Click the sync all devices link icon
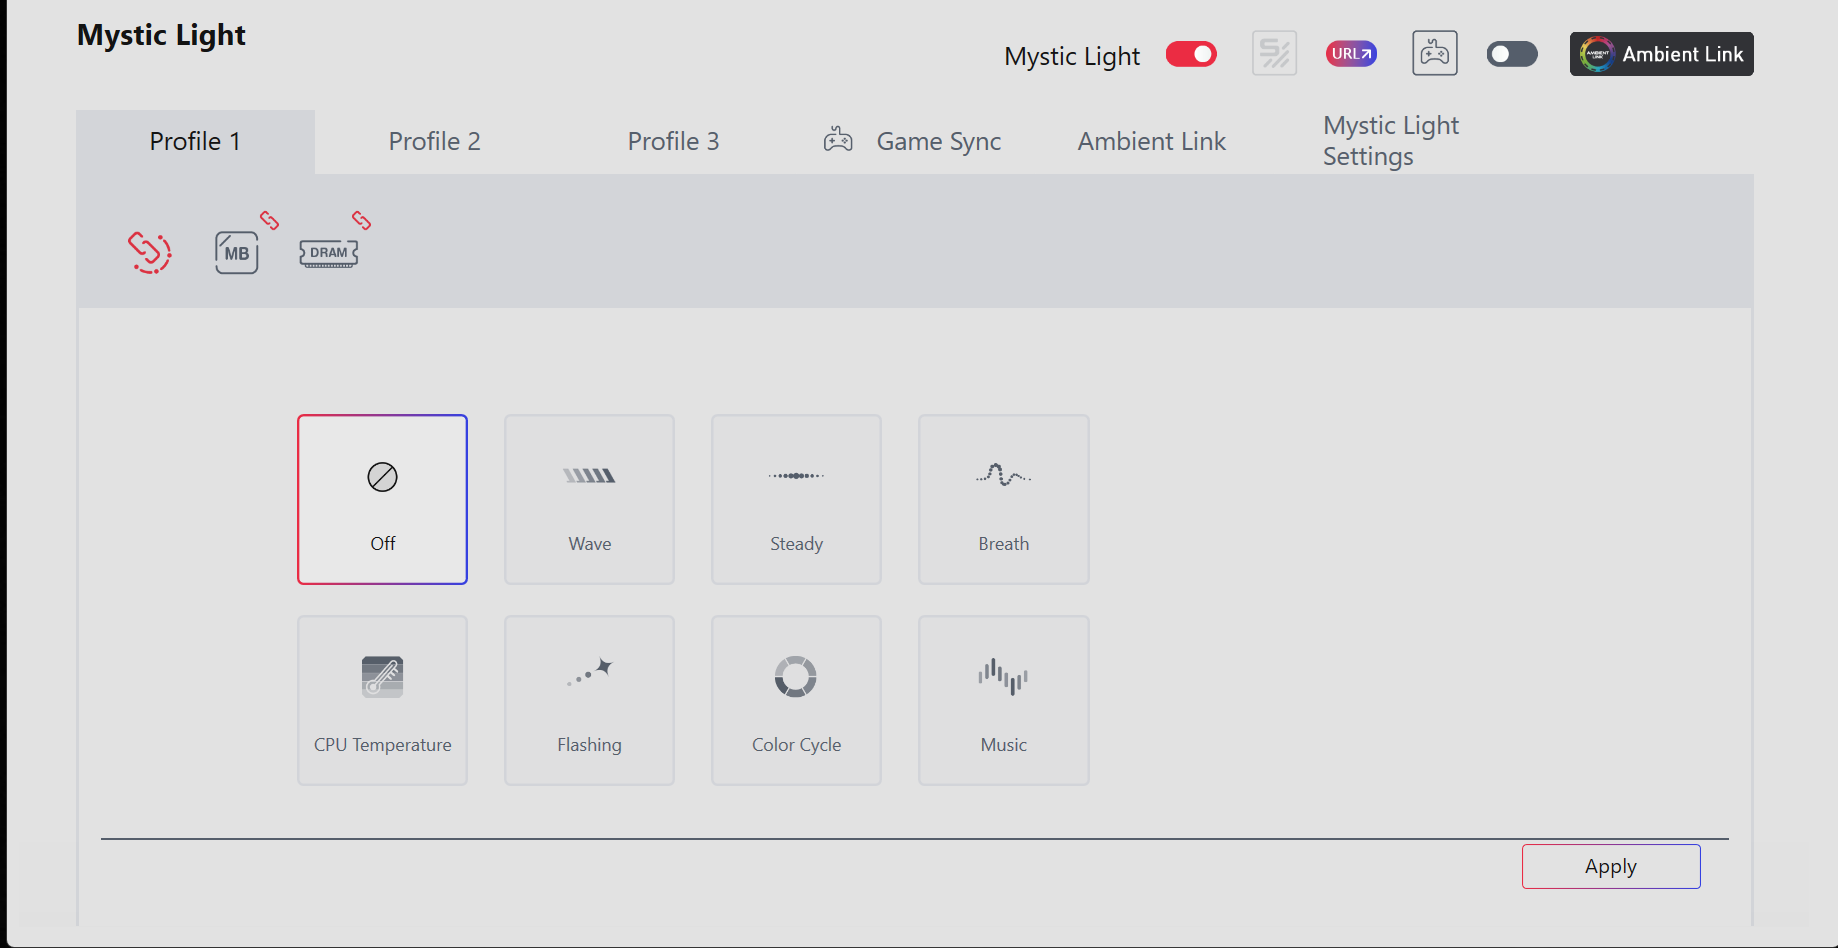Viewport: 1838px width, 948px height. click(x=150, y=252)
